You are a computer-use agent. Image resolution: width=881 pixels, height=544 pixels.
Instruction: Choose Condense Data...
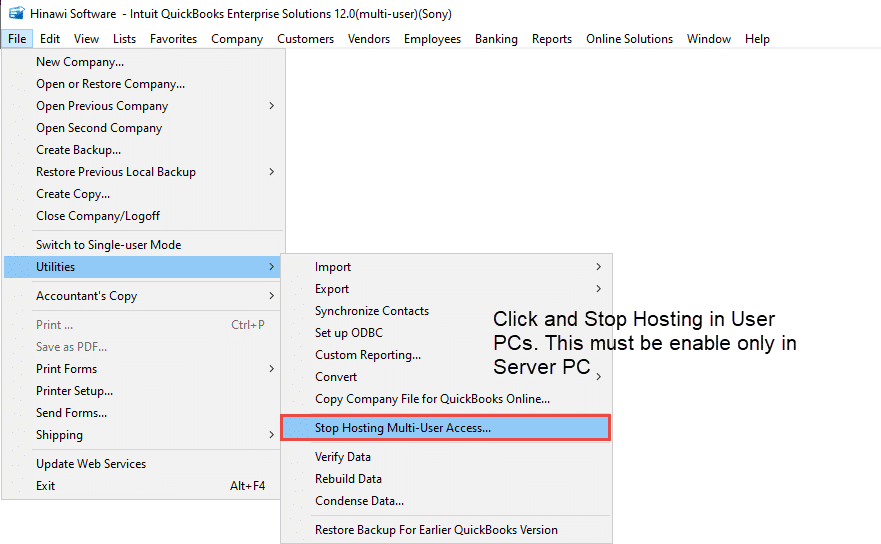click(x=446, y=500)
